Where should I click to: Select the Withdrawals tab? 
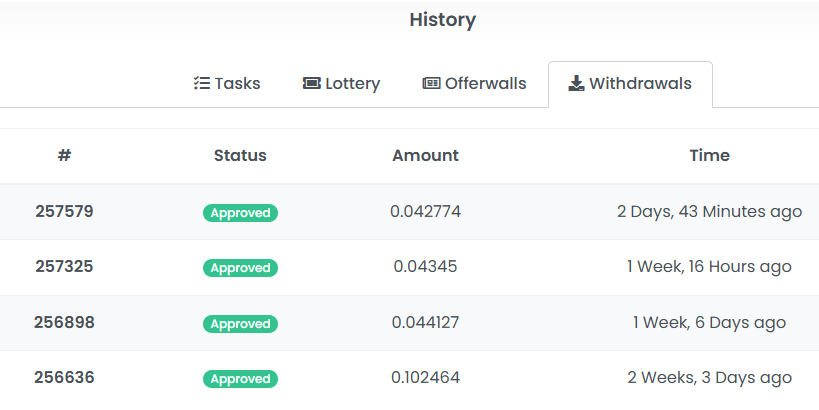(630, 84)
